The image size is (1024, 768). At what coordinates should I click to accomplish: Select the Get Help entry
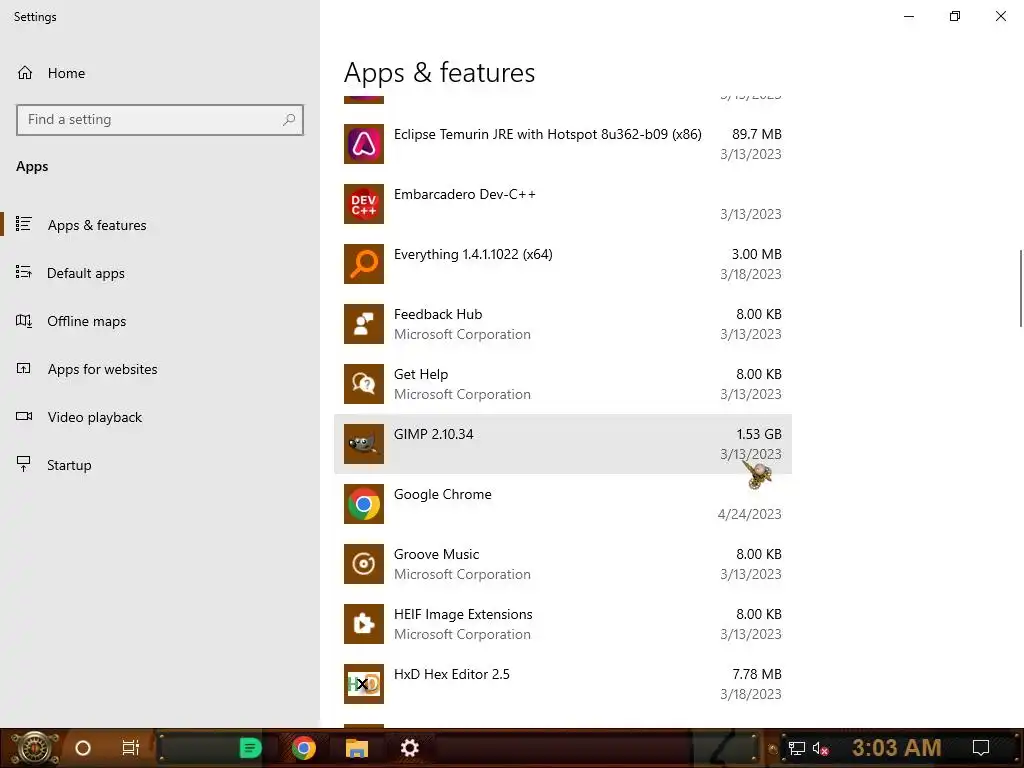[563, 384]
